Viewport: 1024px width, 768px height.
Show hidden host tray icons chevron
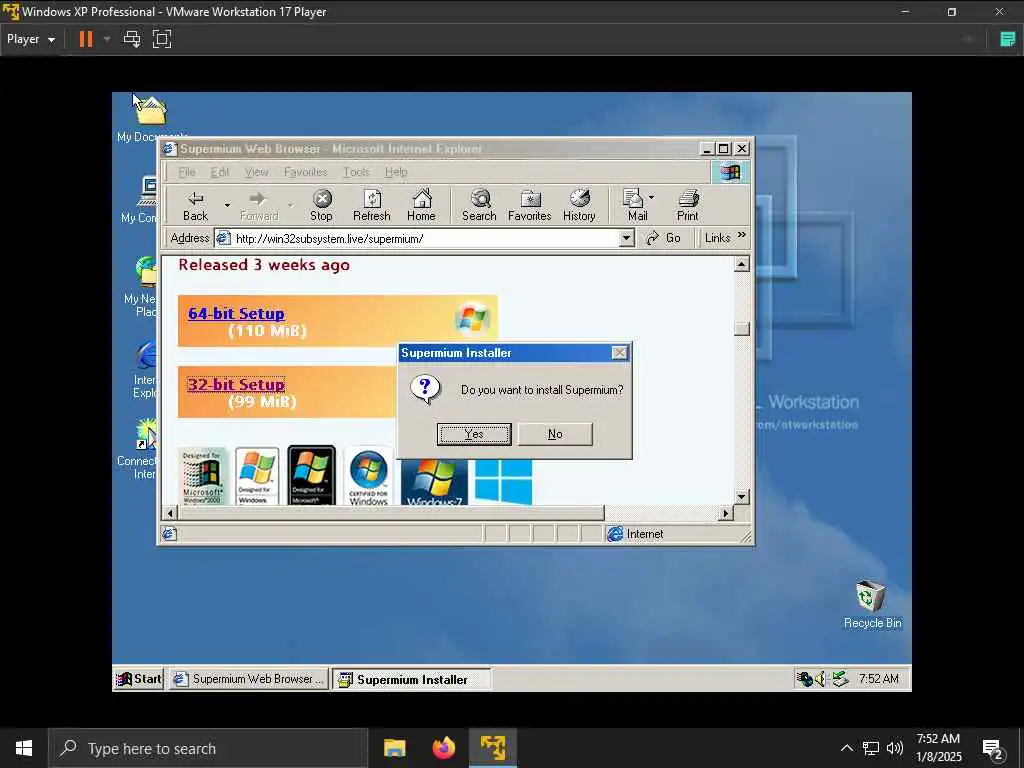(846, 748)
